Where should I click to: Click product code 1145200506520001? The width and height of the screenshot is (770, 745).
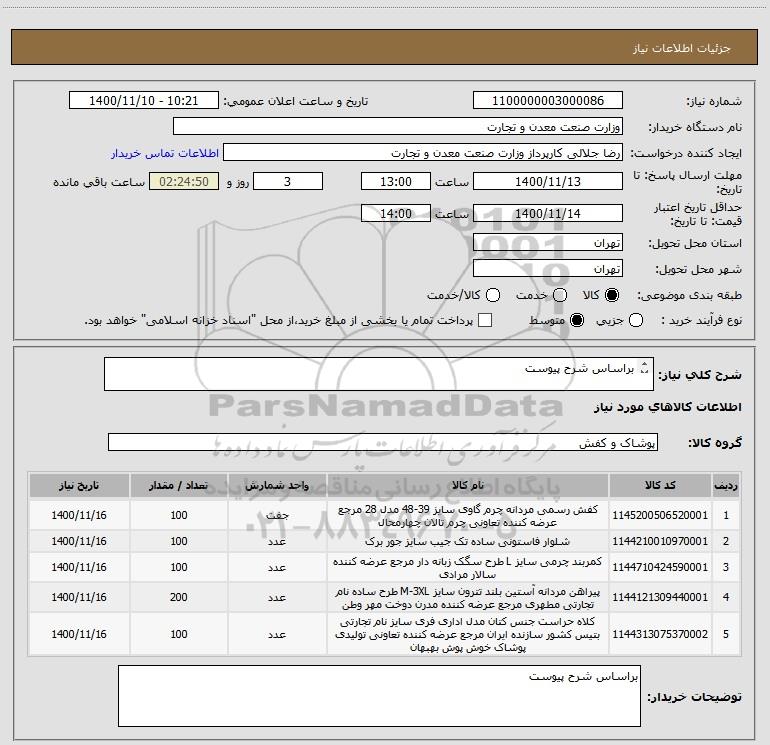[x=660, y=515]
